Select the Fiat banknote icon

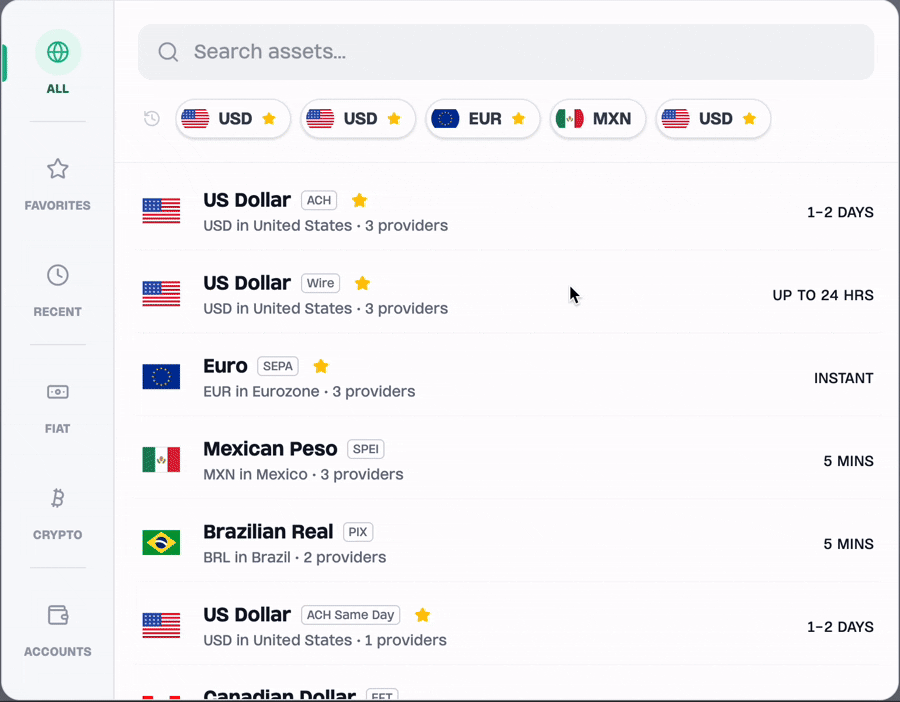click(58, 392)
